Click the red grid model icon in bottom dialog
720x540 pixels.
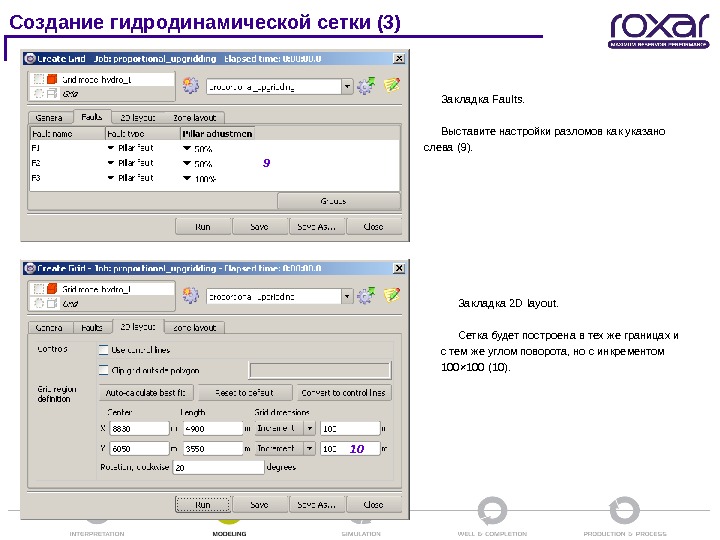click(x=52, y=288)
